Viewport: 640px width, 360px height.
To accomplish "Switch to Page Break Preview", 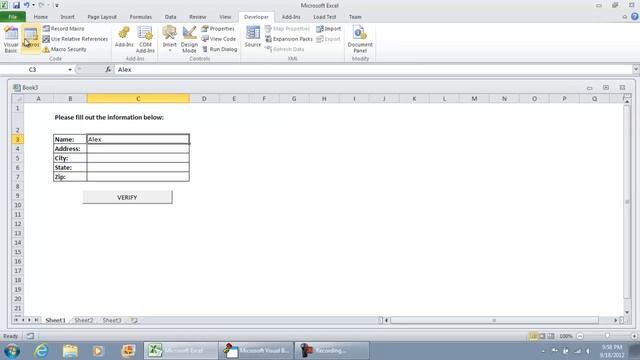I will click(551, 336).
